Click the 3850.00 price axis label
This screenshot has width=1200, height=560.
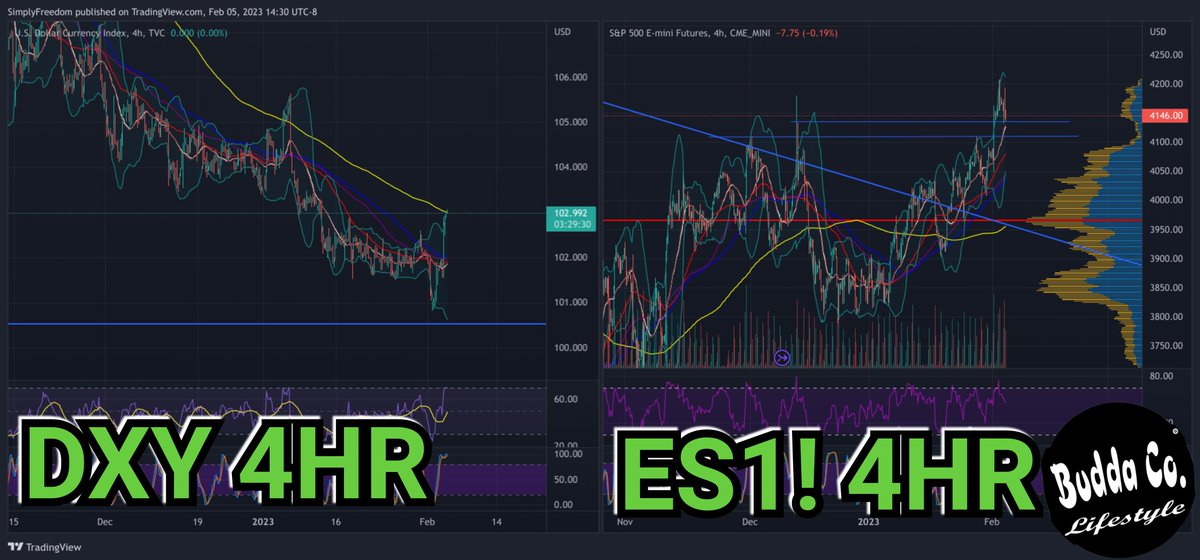[x=1165, y=288]
